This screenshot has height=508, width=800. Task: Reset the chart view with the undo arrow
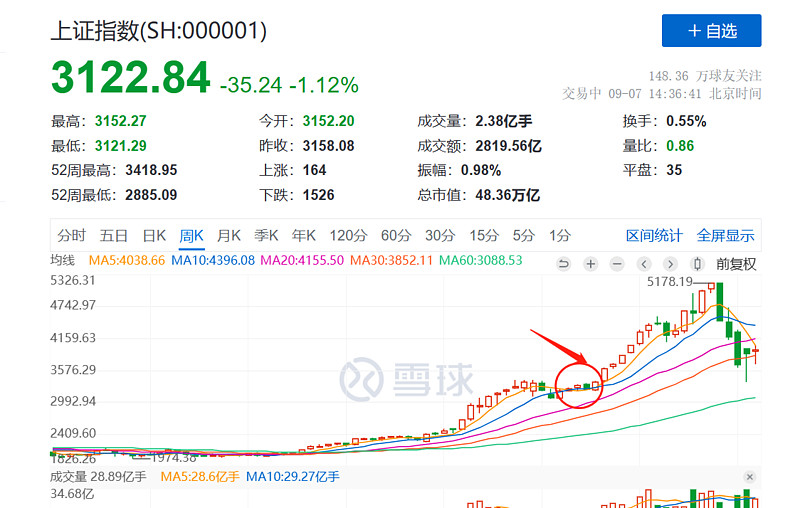[564, 264]
